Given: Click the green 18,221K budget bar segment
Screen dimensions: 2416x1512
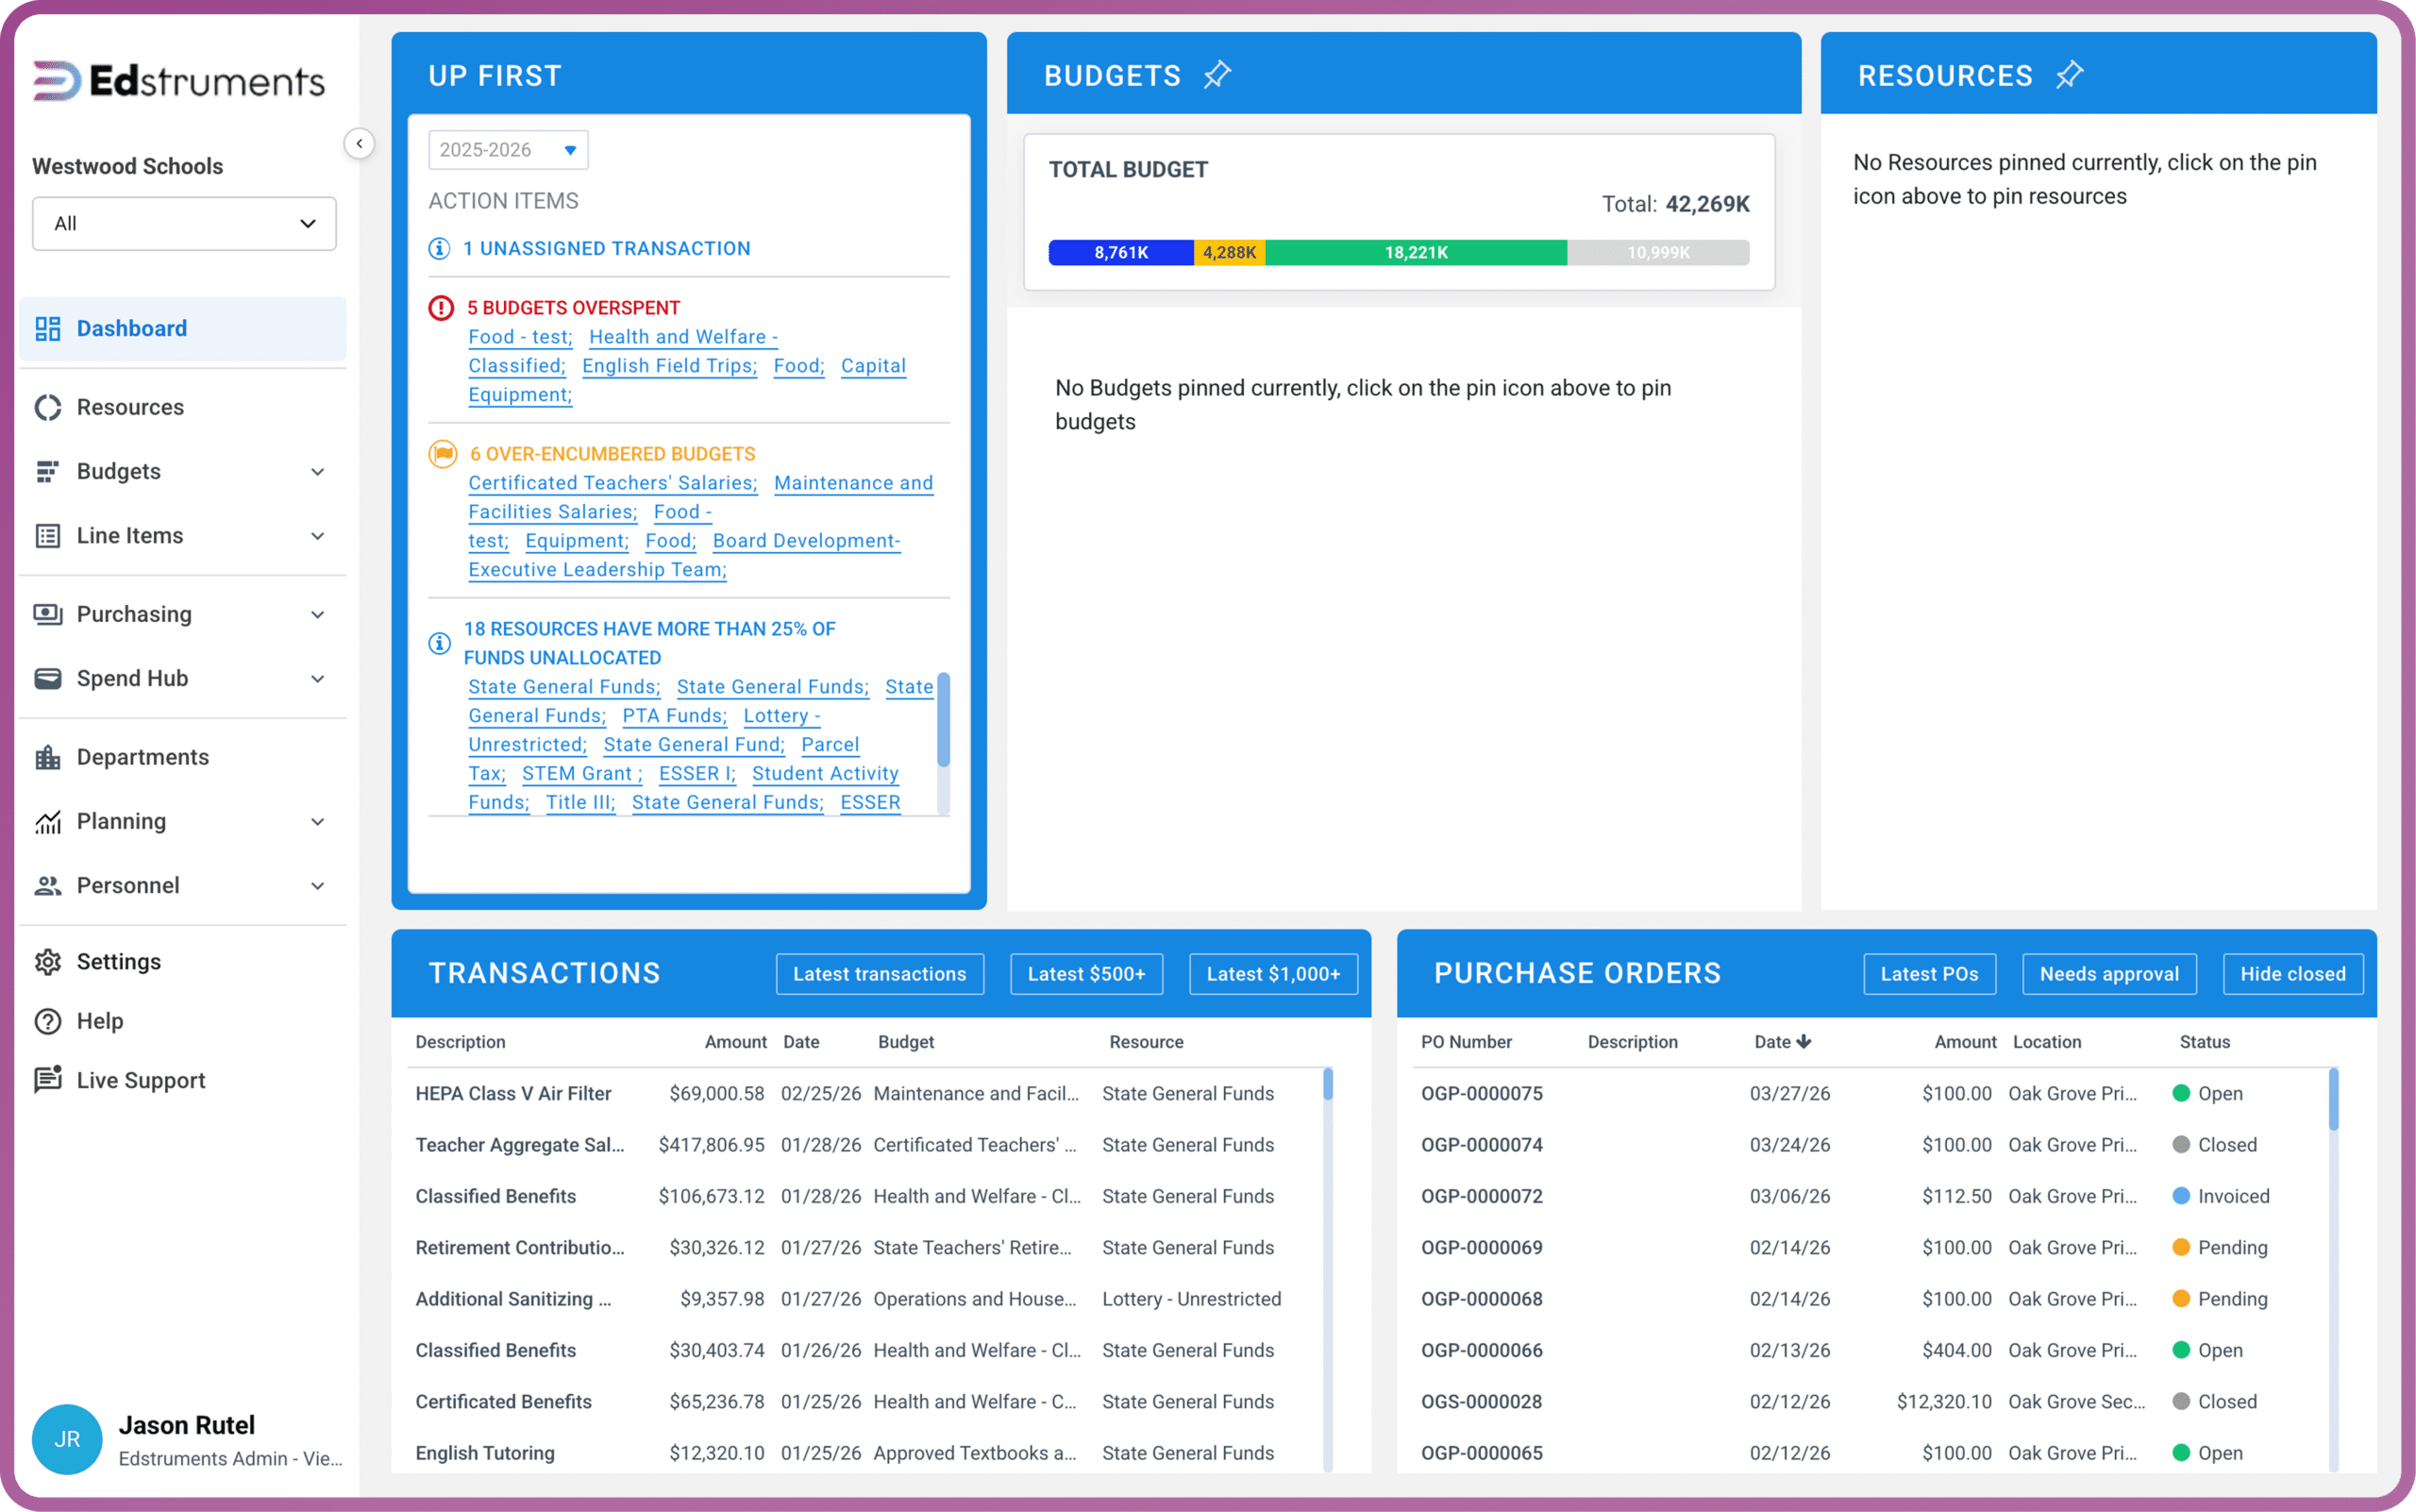Looking at the screenshot, I should 1416,252.
